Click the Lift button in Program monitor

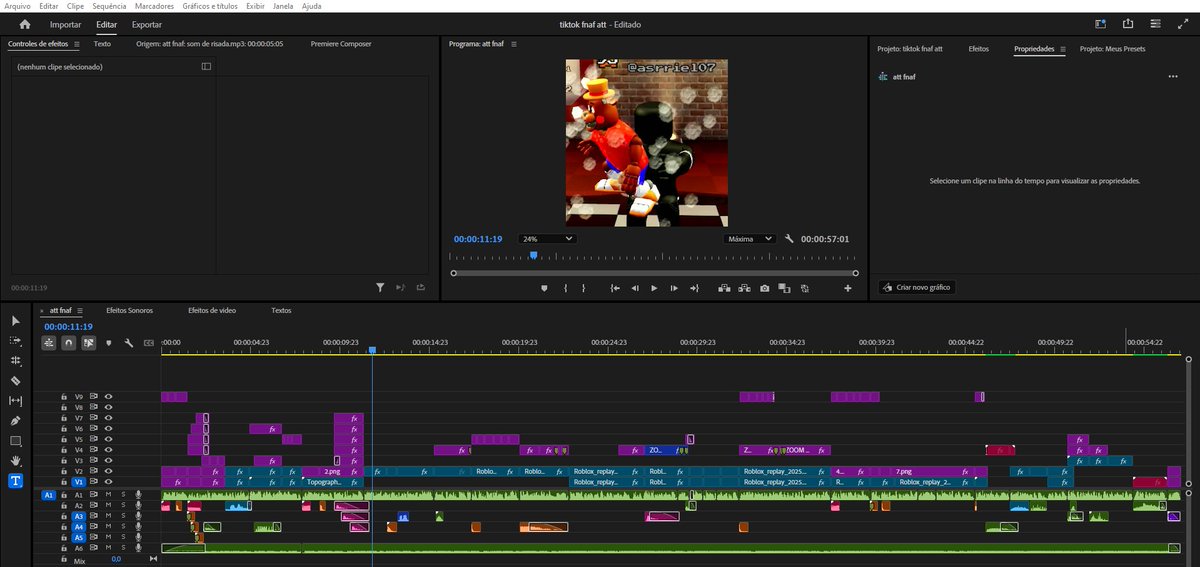click(724, 288)
